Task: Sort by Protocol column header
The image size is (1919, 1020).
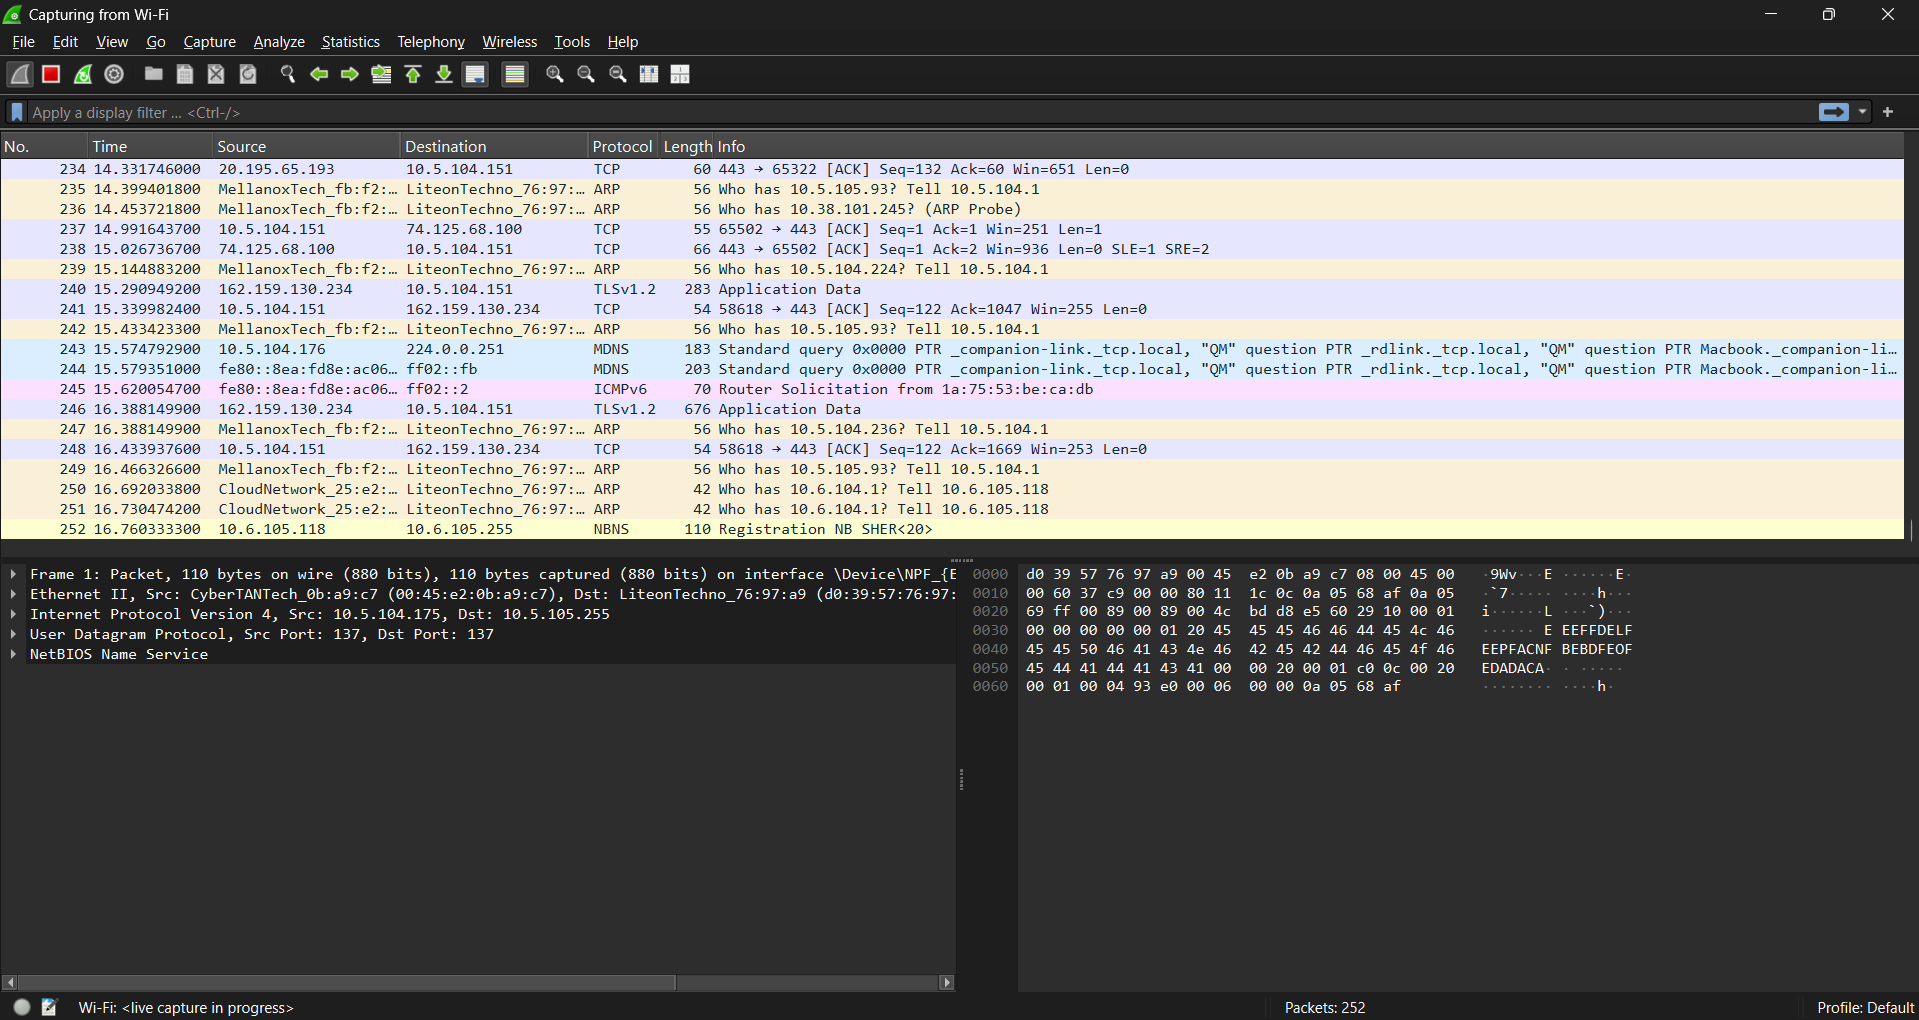Action: pyautogui.click(x=622, y=146)
